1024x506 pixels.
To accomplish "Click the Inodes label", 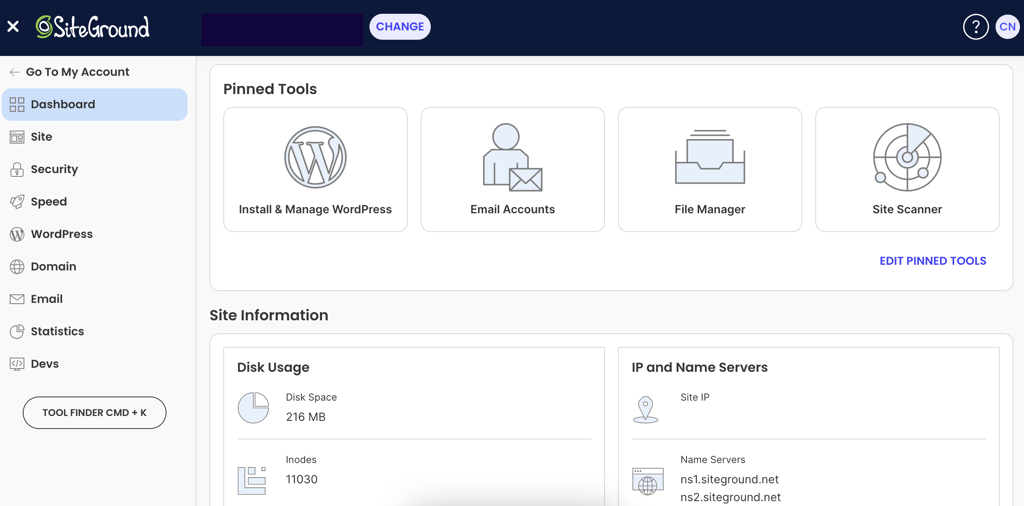I will pos(301,460).
